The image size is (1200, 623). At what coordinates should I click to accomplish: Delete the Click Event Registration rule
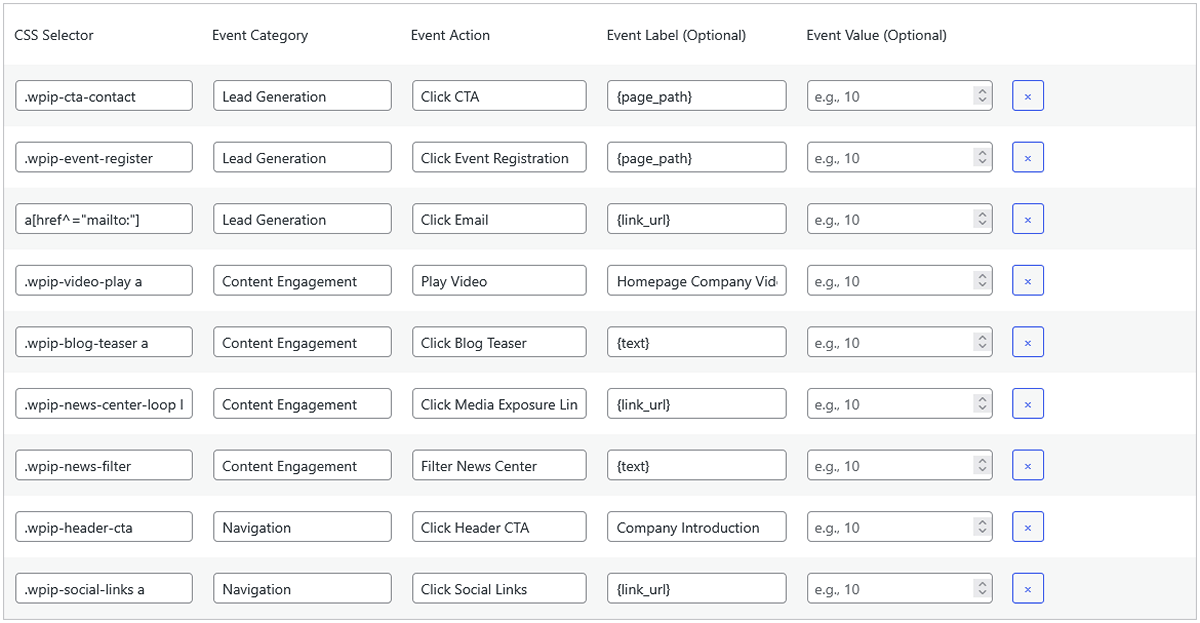click(x=1027, y=157)
